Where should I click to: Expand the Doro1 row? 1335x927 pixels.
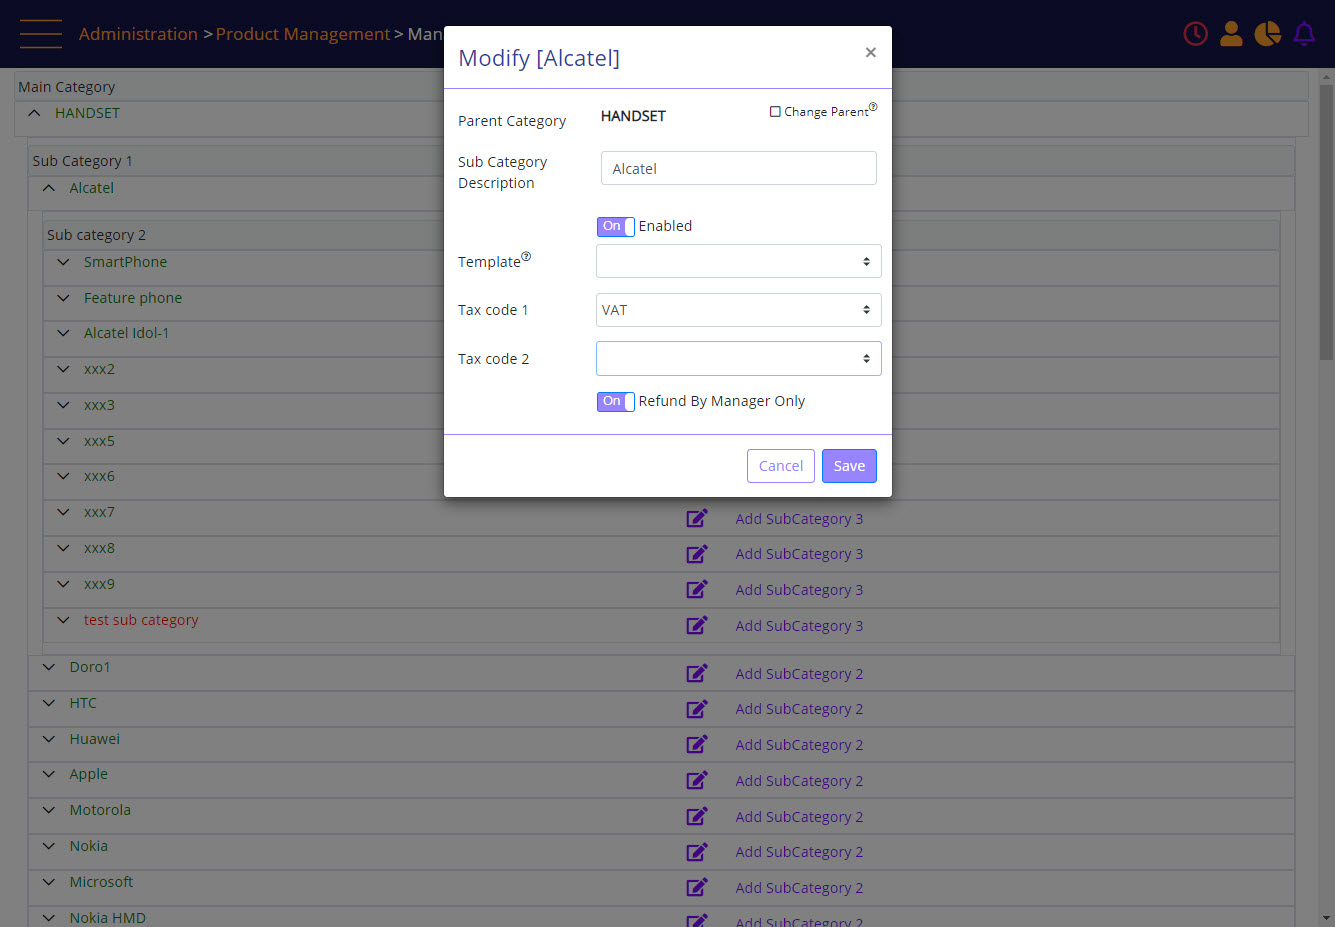tap(49, 667)
